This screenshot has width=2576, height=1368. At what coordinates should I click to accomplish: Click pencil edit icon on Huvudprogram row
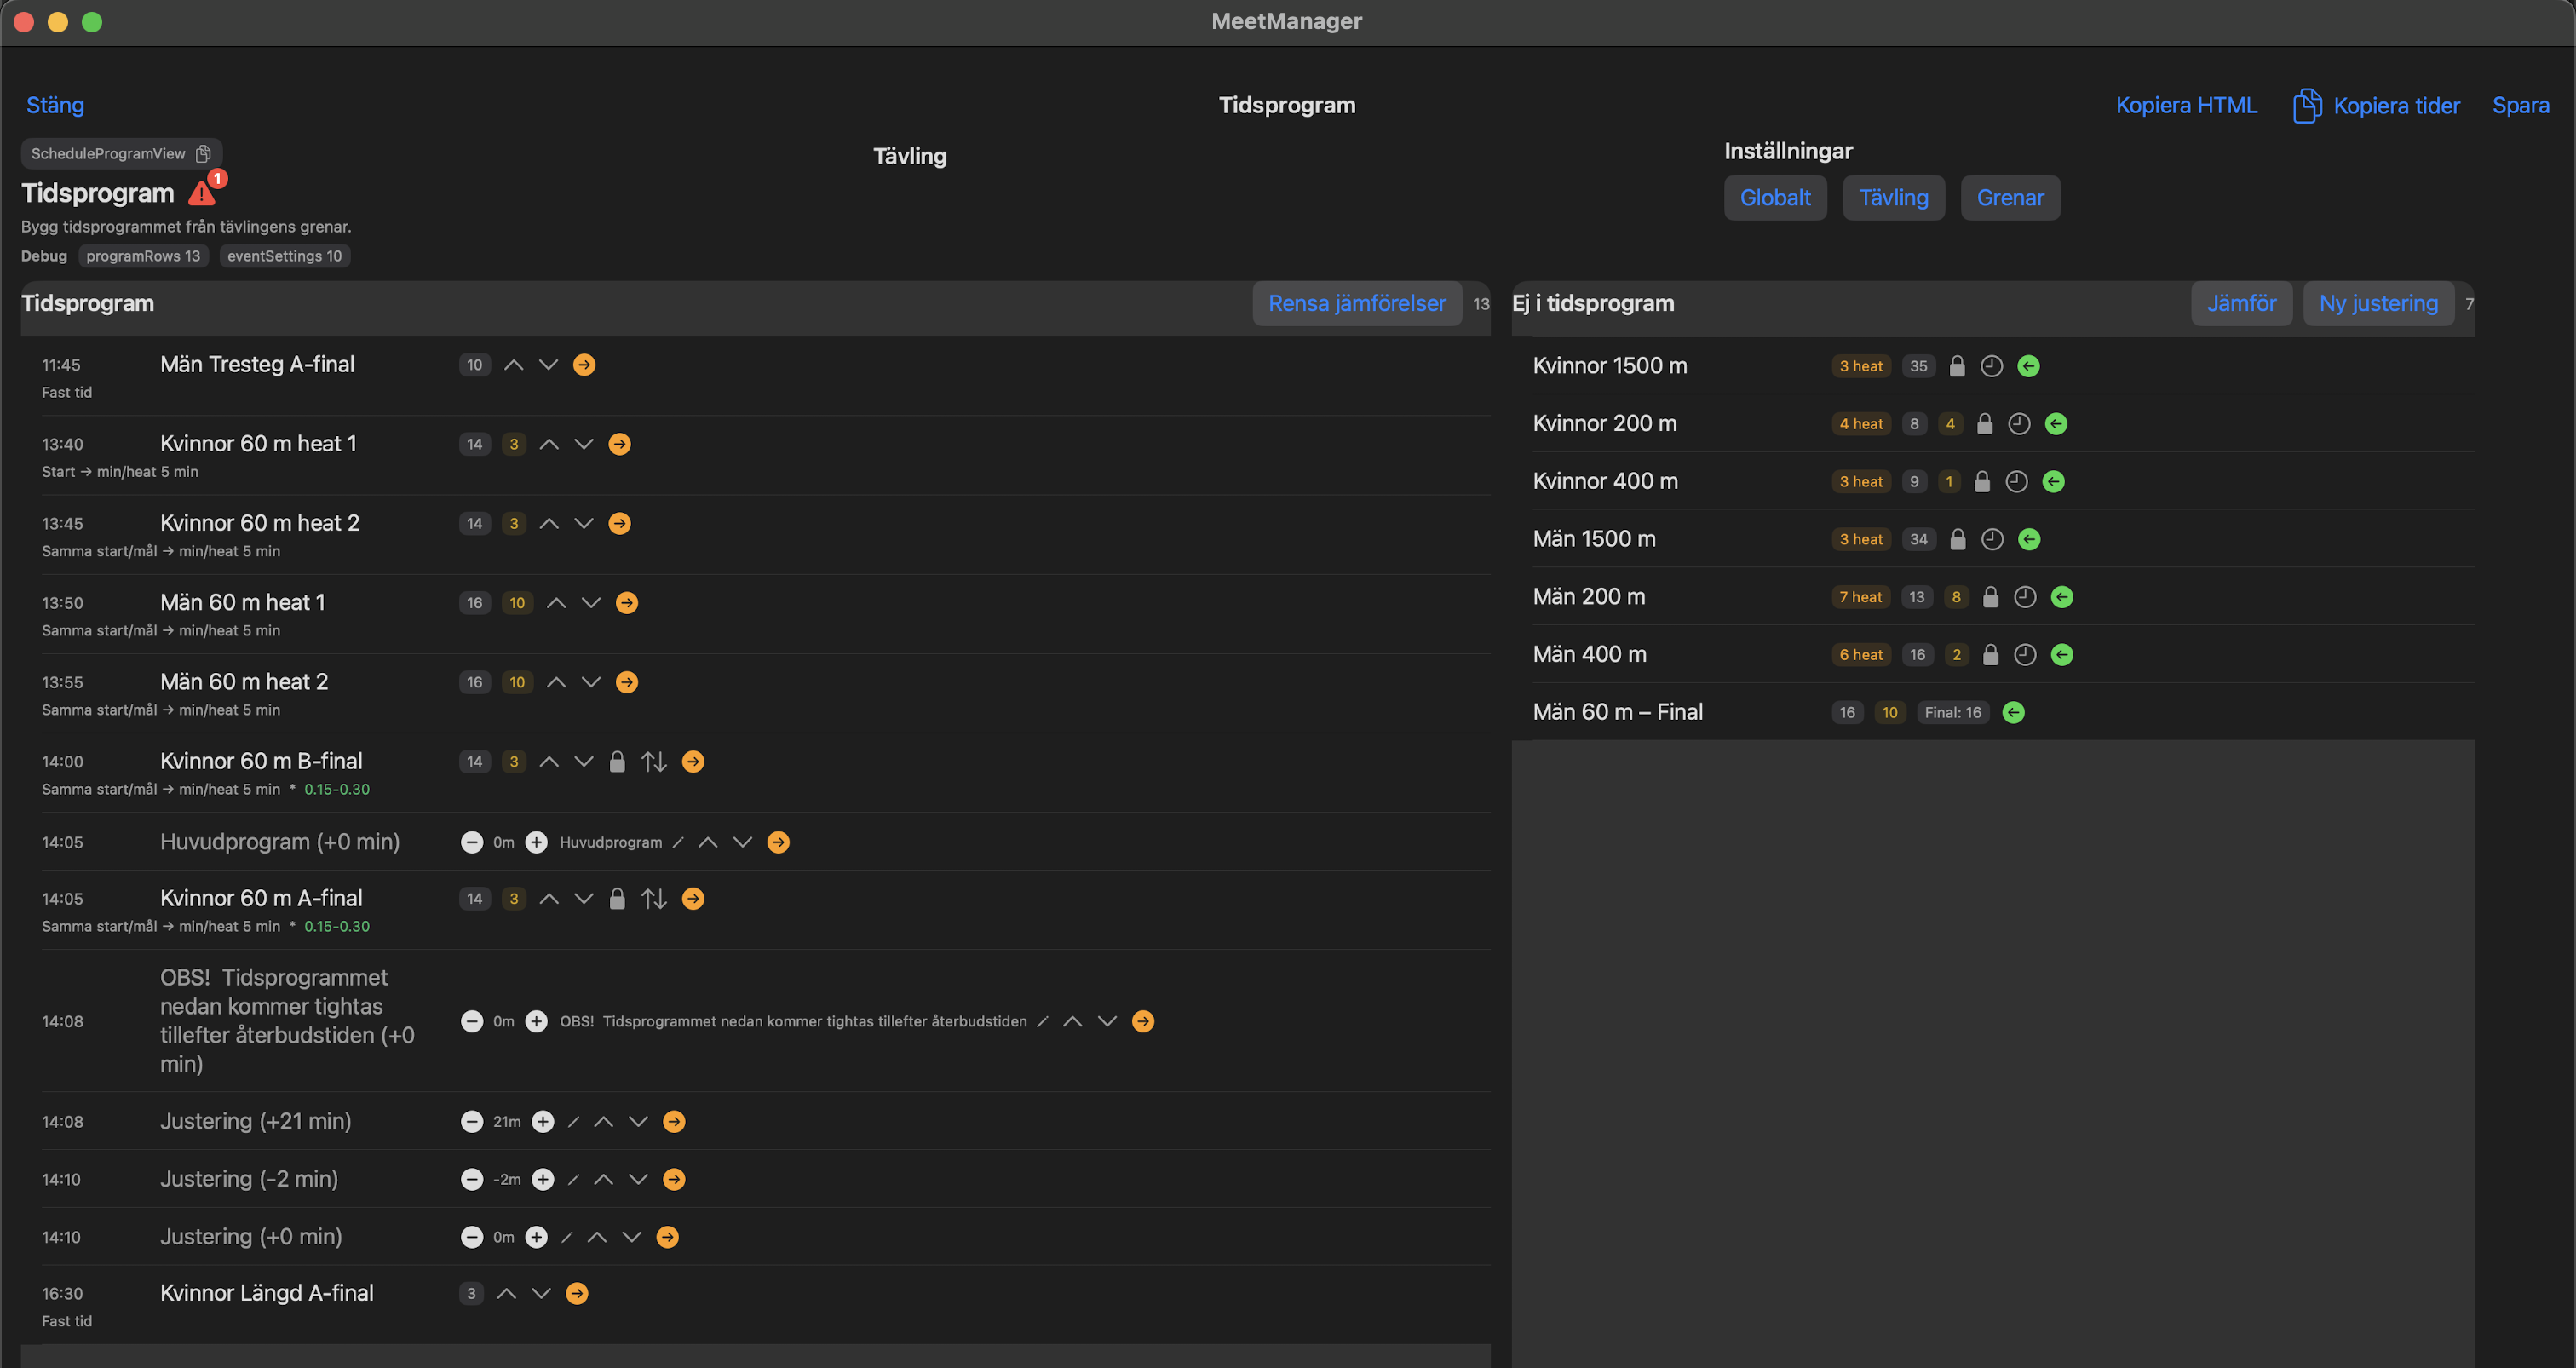(678, 843)
